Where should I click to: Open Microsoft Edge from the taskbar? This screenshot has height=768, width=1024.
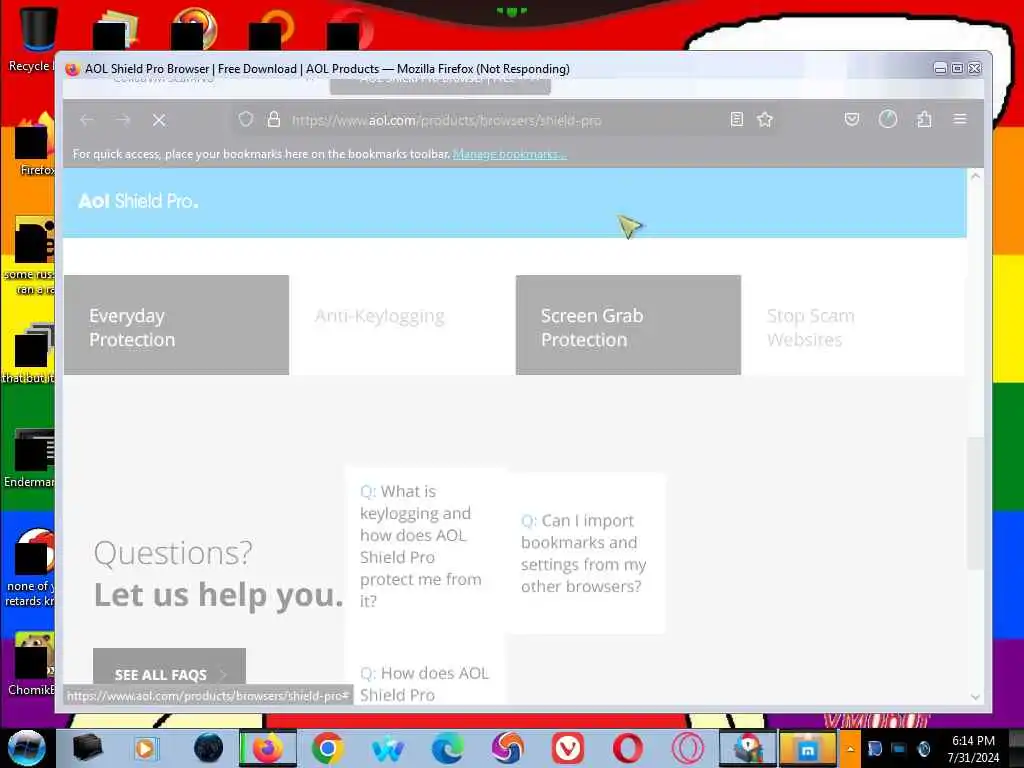[x=448, y=748]
